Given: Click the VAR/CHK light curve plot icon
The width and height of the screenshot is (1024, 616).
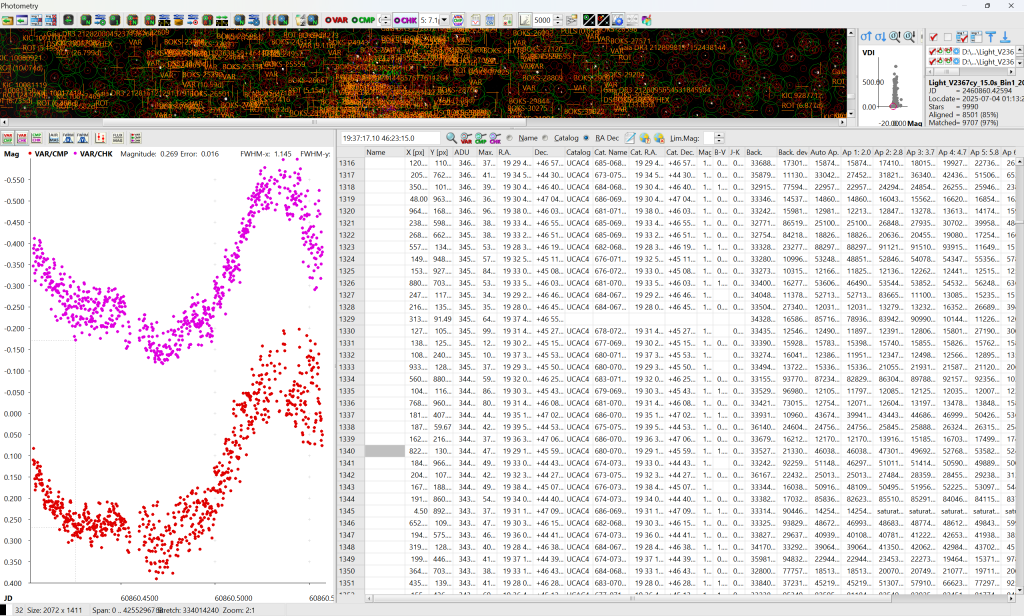Looking at the screenshot, I should [x=22, y=138].
